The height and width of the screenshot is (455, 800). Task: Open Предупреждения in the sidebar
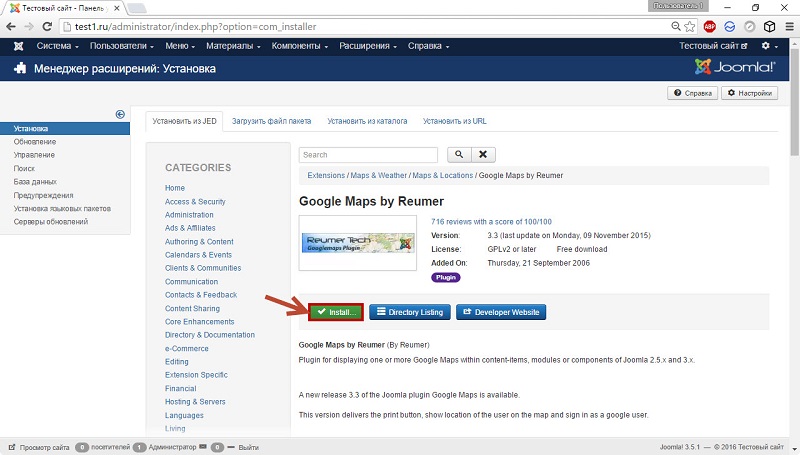point(43,195)
